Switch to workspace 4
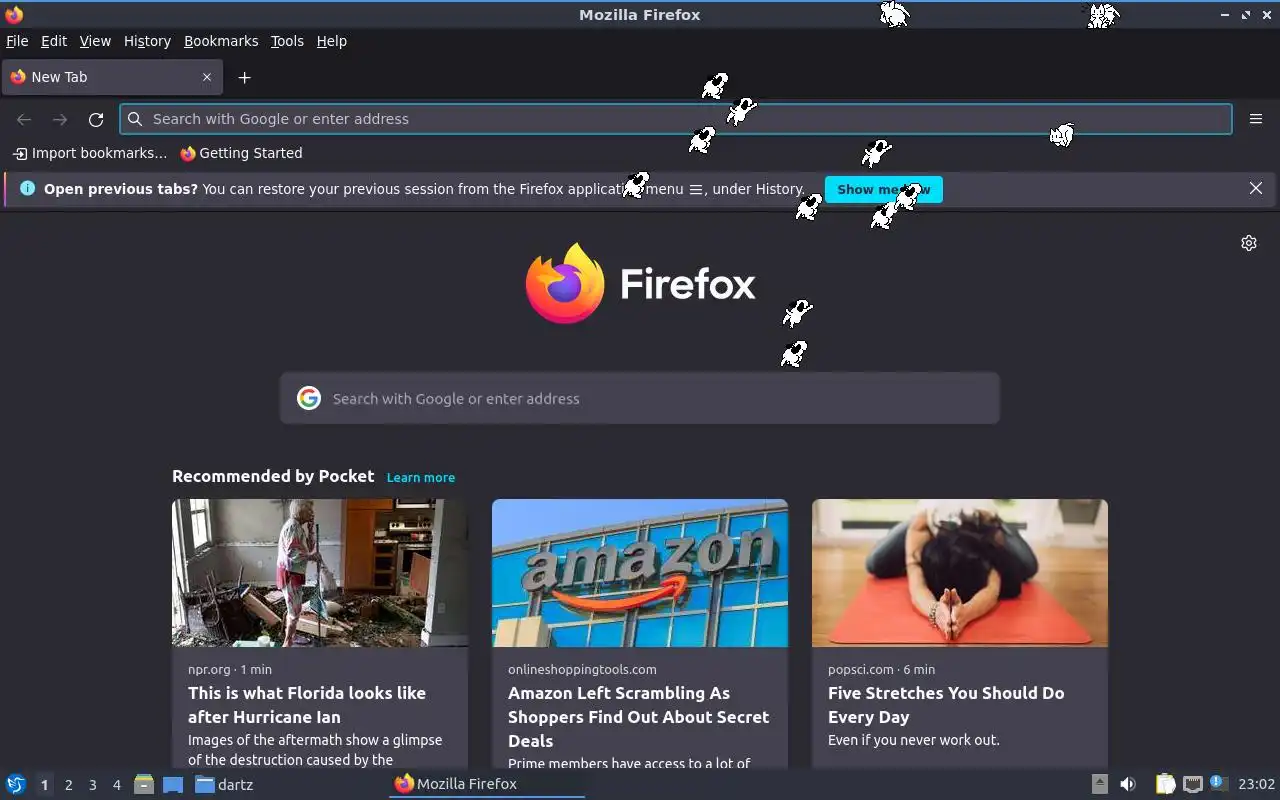The image size is (1280, 800). (116, 785)
